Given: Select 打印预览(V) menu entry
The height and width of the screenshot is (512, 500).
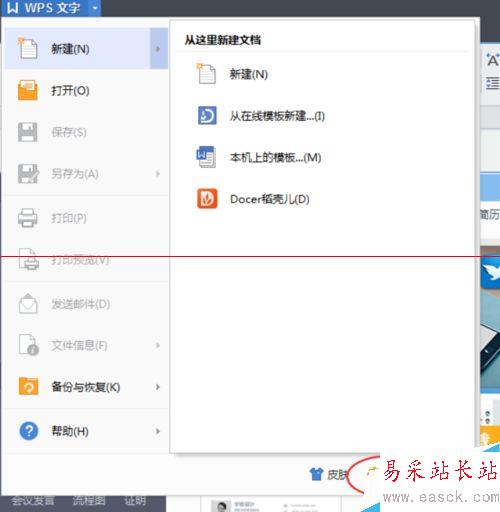Looking at the screenshot, I should (x=86, y=260).
